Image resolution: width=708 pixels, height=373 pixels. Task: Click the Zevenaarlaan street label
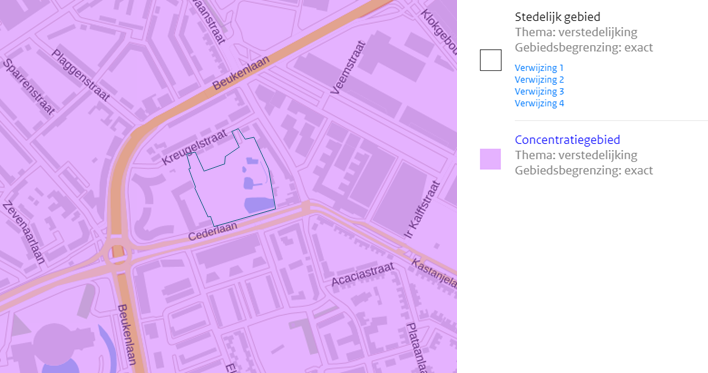click(x=24, y=233)
